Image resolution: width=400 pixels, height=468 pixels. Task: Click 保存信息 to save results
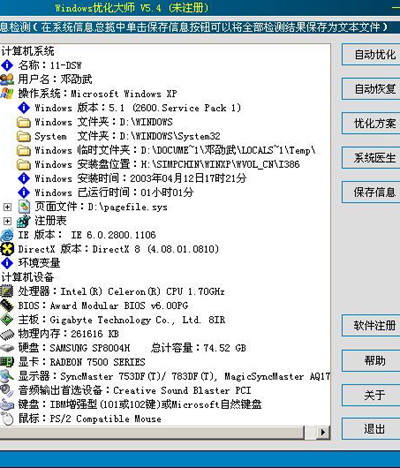pyautogui.click(x=371, y=192)
